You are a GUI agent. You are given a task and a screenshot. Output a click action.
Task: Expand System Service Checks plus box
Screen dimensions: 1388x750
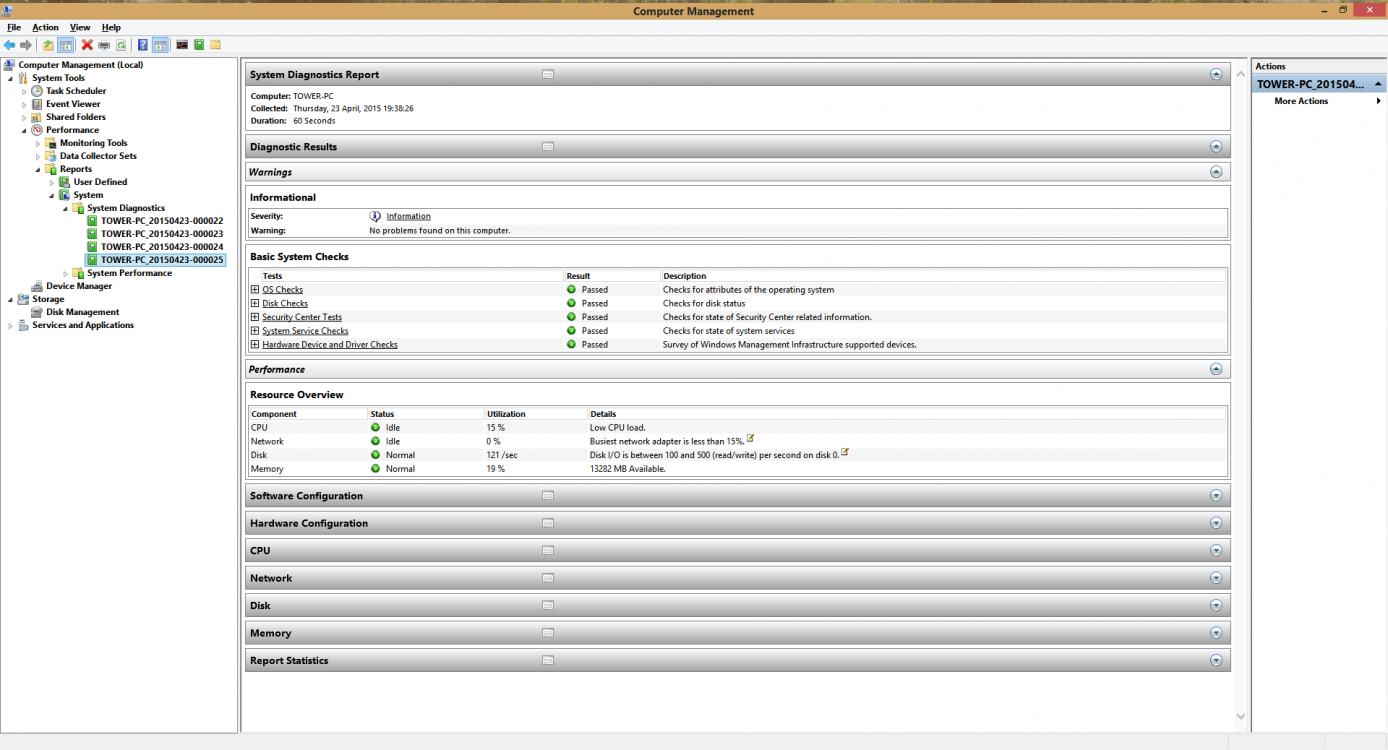point(255,331)
